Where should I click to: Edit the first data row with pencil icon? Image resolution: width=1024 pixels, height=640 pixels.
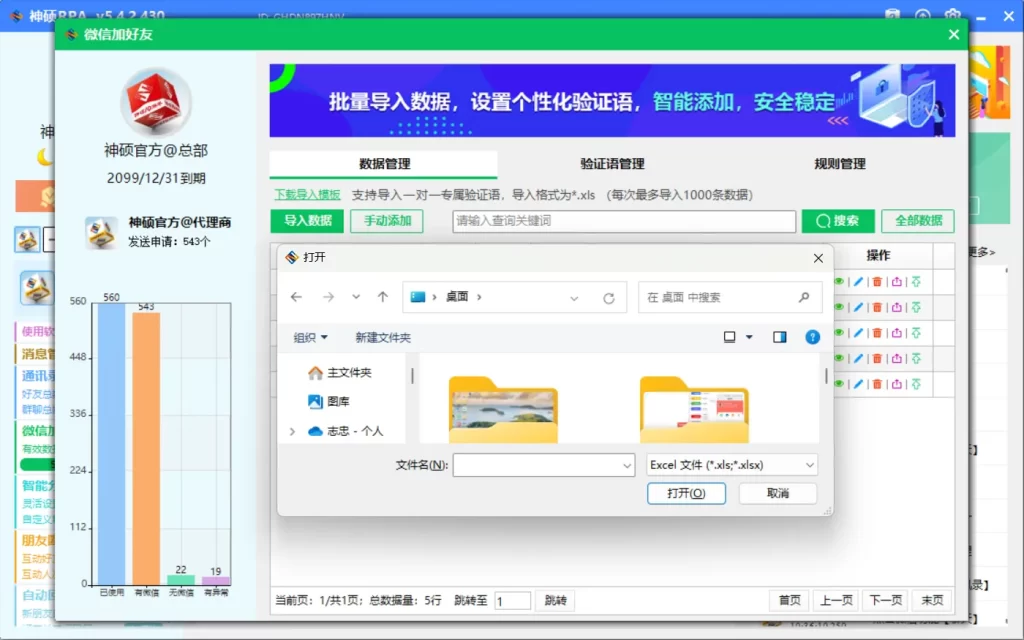[859, 282]
